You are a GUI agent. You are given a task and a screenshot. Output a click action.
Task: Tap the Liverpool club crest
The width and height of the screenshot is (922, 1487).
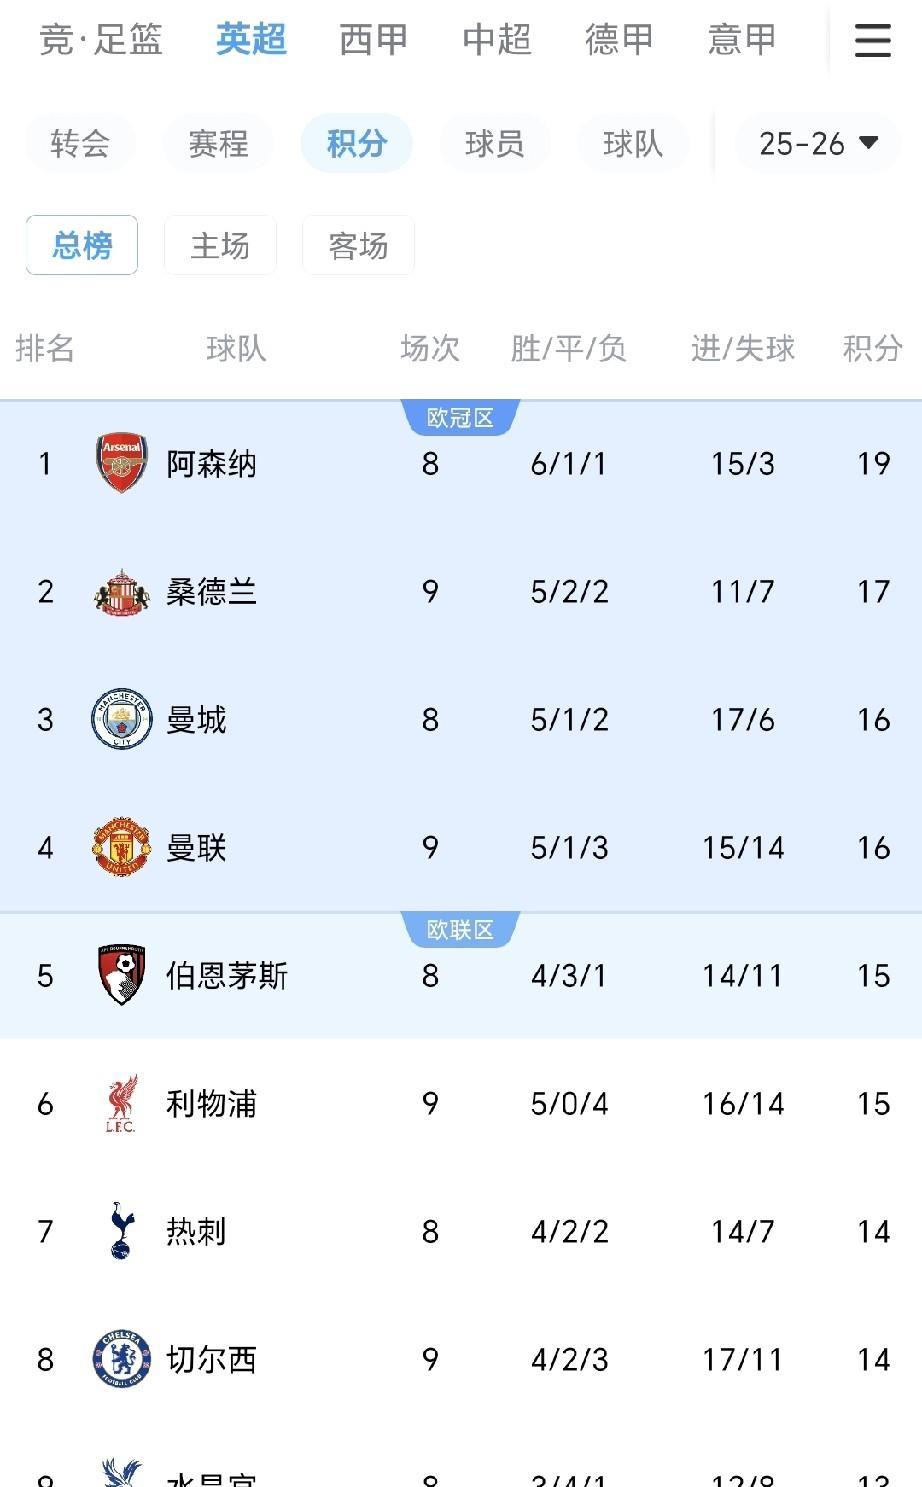tap(121, 1103)
